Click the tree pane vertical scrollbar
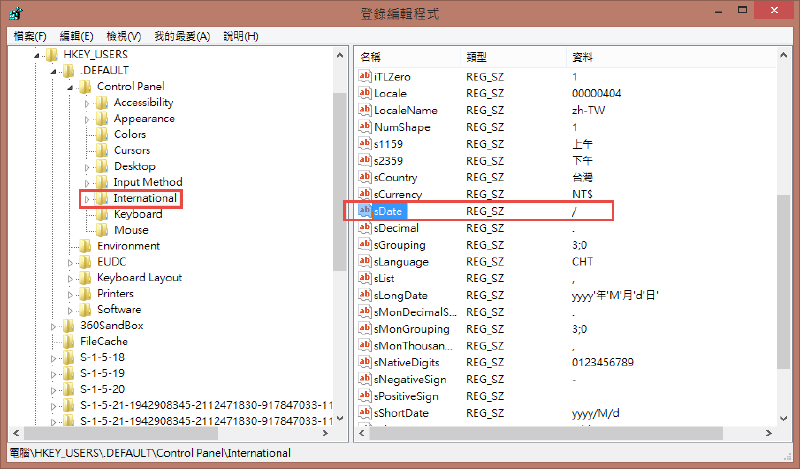The image size is (800, 469). tap(340, 180)
